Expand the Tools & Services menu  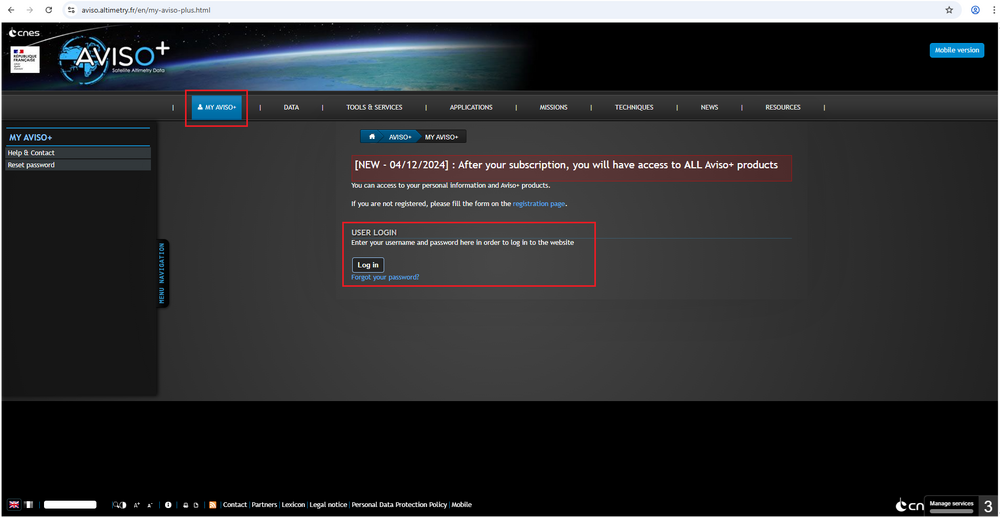[374, 107]
